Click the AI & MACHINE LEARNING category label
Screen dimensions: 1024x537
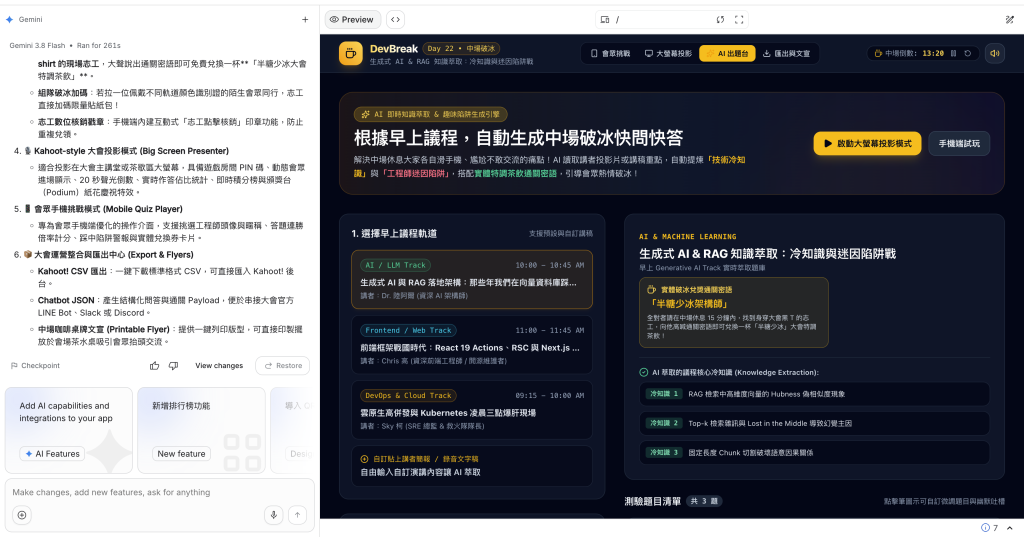pyautogui.click(x=687, y=236)
